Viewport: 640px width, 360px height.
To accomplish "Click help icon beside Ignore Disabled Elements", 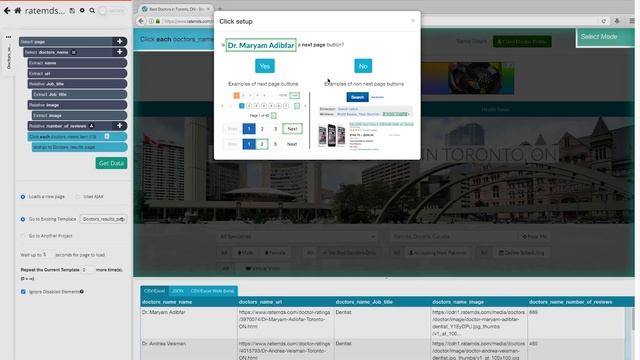I will click(x=82, y=291).
